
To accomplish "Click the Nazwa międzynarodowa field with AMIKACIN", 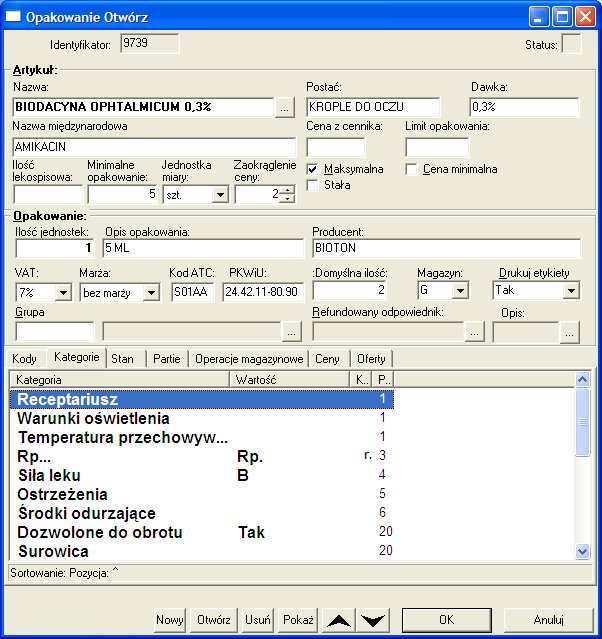I will click(x=154, y=147).
